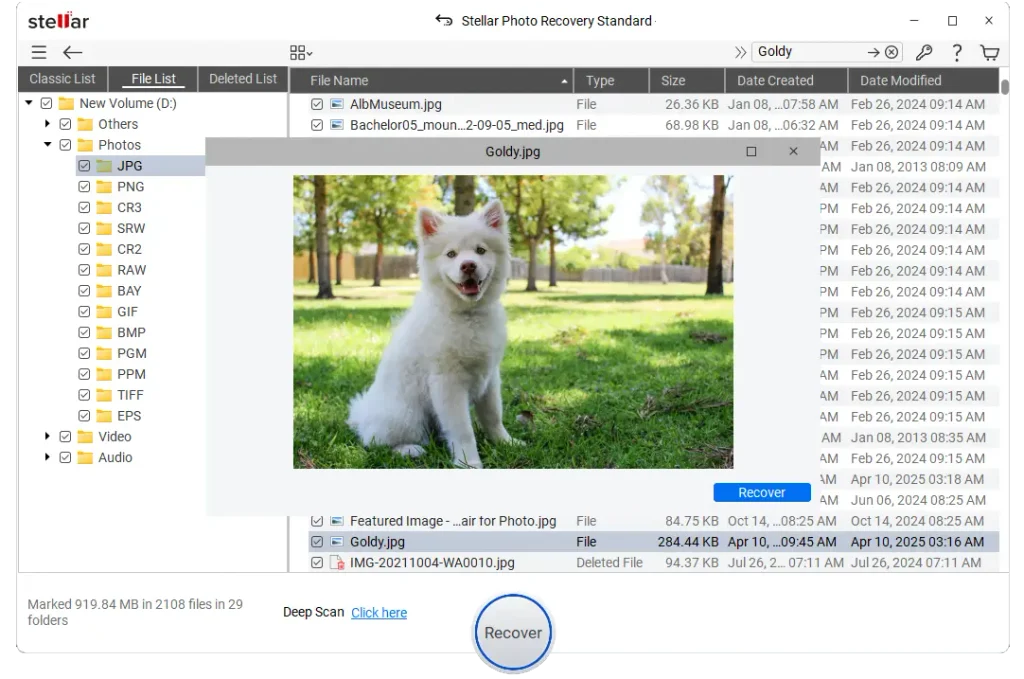Expand the Video folder
This screenshot has width=1024, height=679.
click(x=47, y=436)
